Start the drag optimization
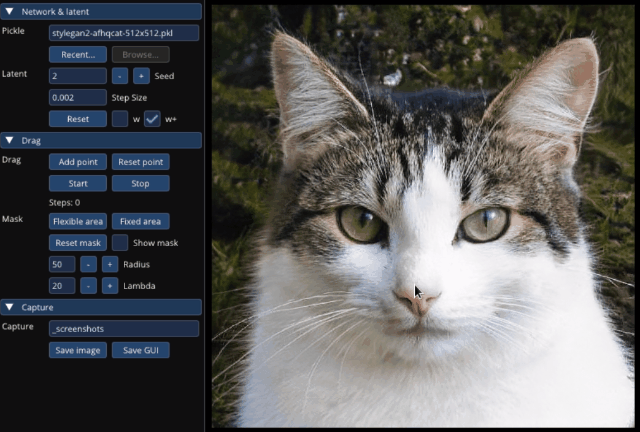The width and height of the screenshot is (640, 432). (78, 183)
